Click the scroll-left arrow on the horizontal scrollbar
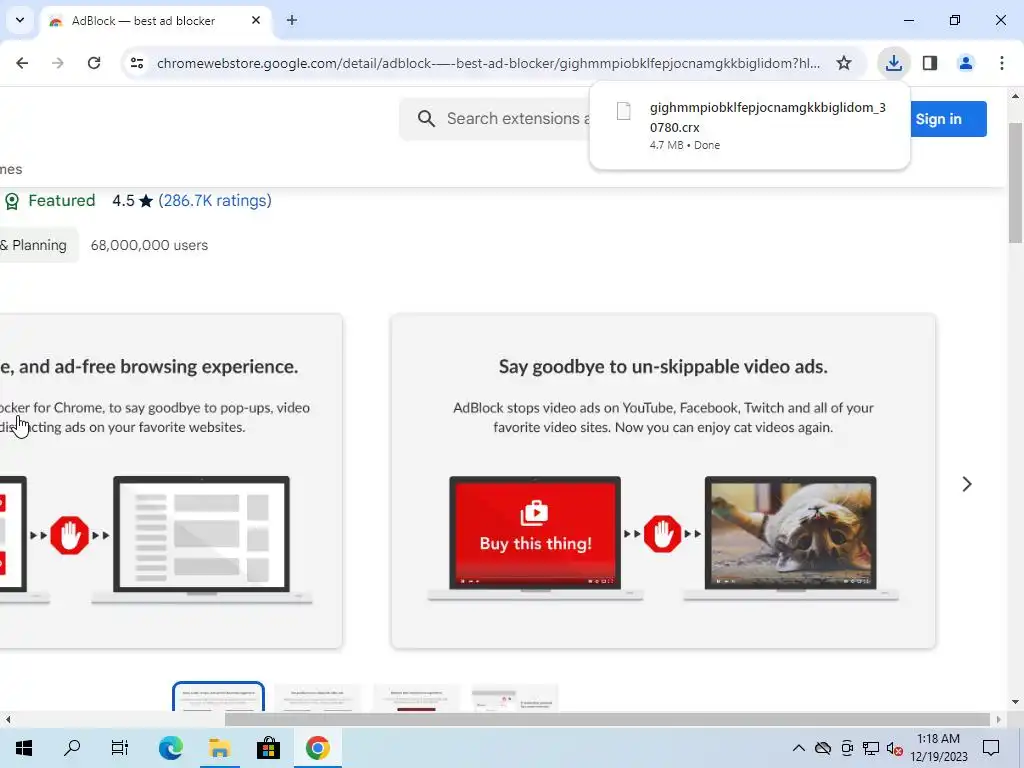The image size is (1024, 768). tap(8, 719)
